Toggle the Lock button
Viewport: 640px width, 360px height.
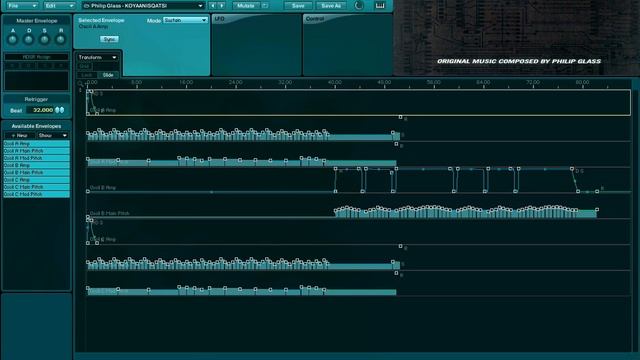point(87,75)
